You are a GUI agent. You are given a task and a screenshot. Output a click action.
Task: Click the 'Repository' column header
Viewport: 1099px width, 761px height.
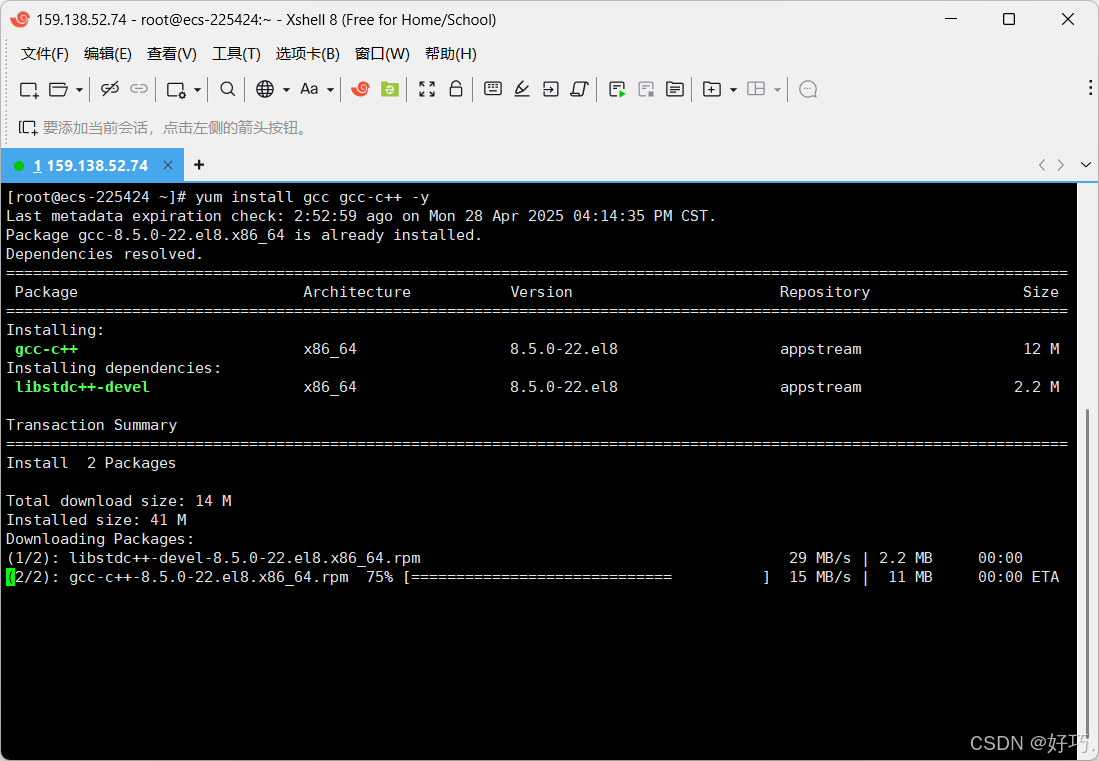(x=825, y=292)
